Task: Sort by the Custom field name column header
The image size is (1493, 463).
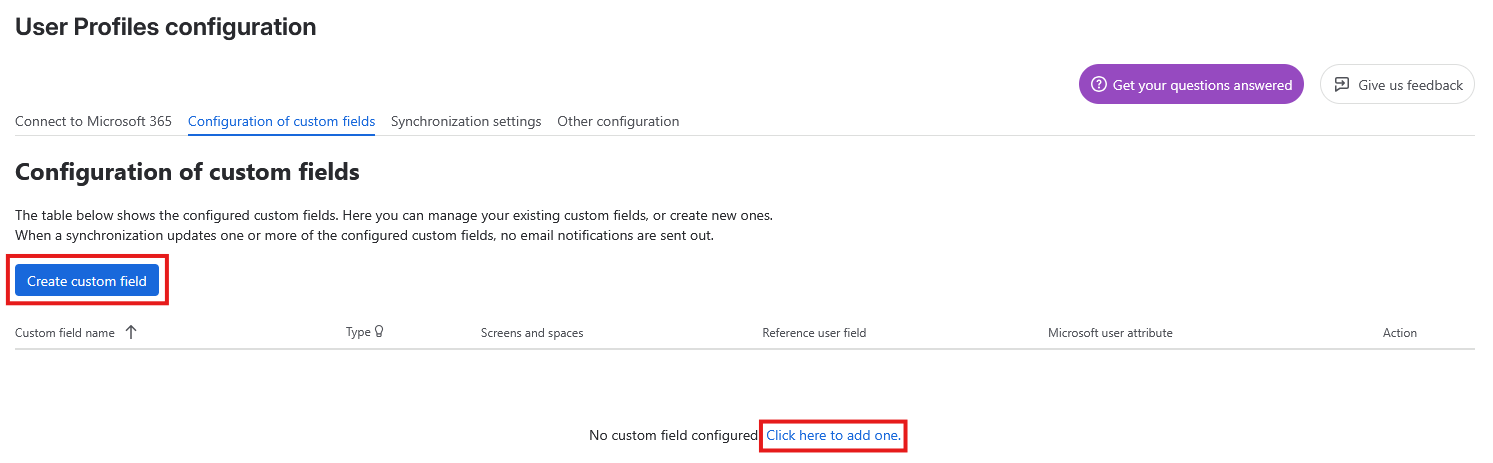Action: click(x=65, y=333)
